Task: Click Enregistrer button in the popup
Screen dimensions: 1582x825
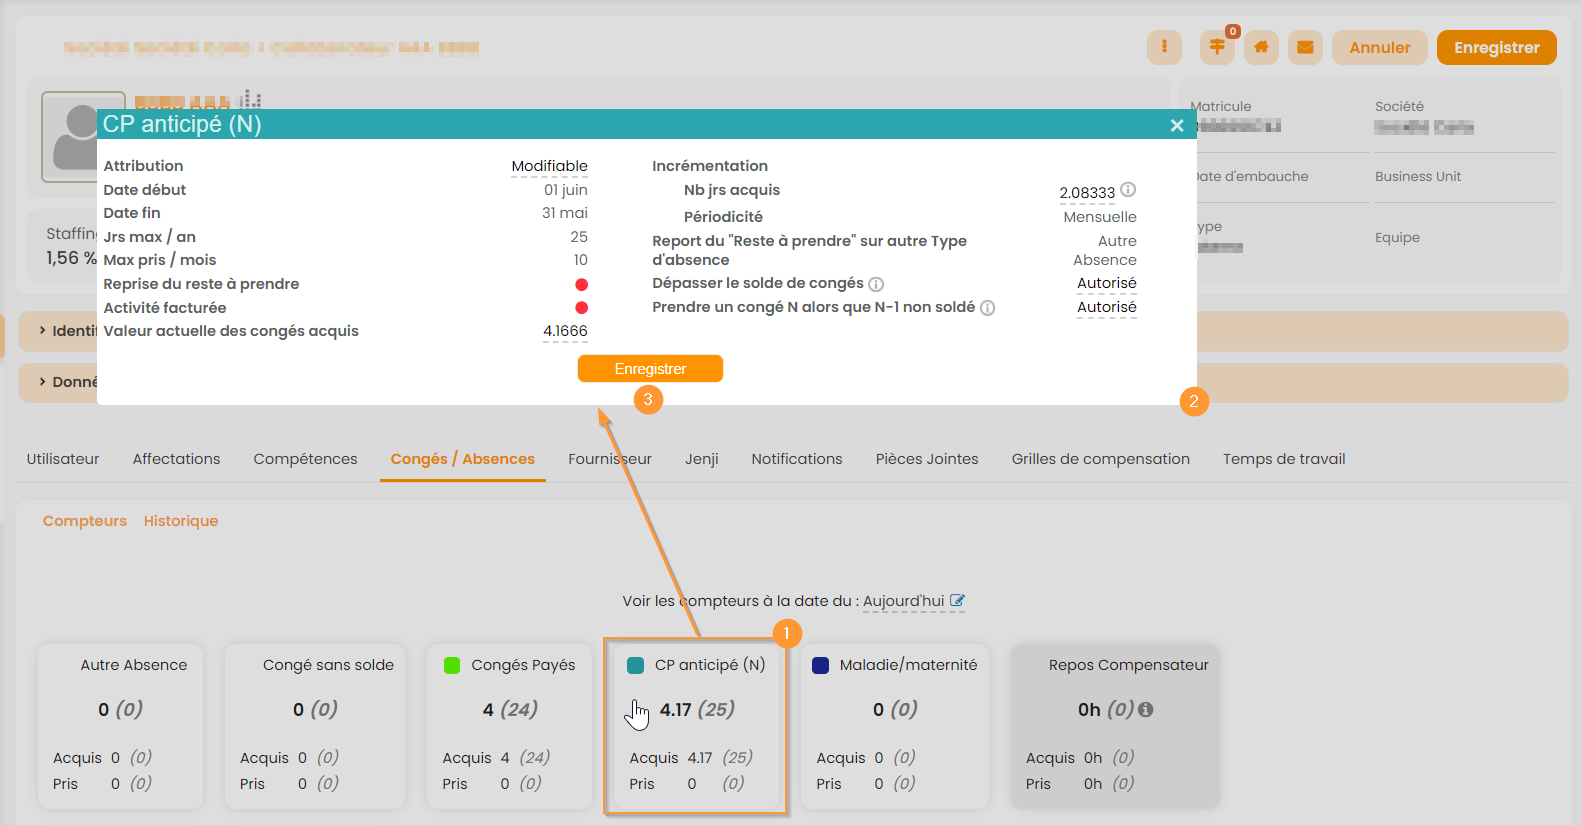Action: click(x=650, y=369)
